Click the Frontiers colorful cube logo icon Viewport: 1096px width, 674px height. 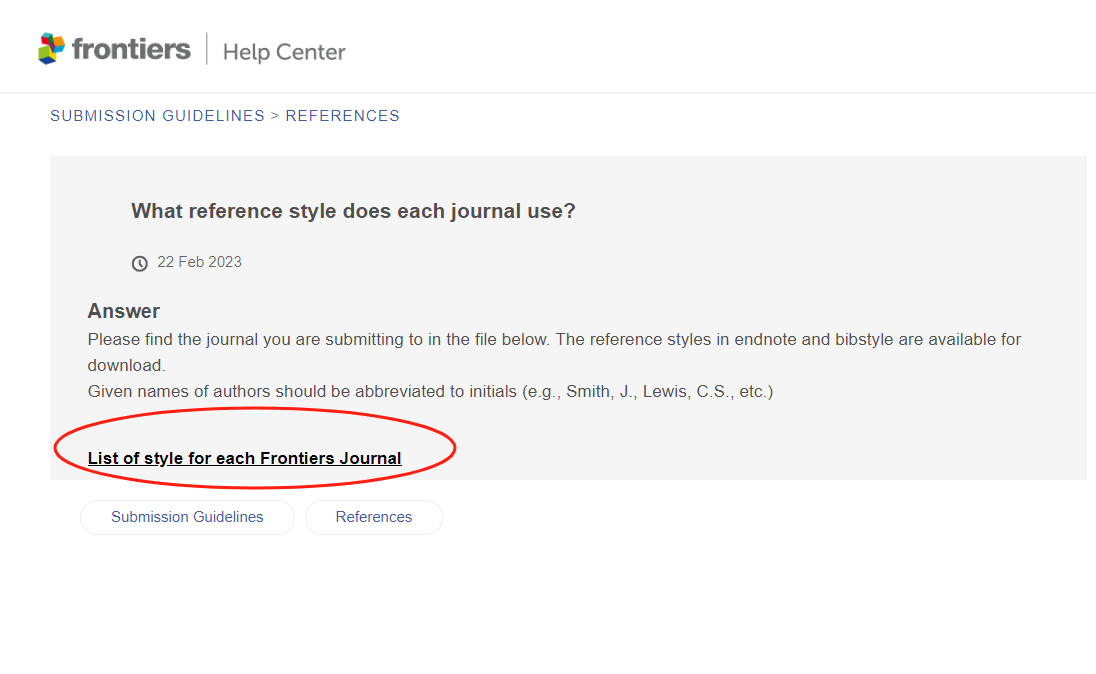coord(52,48)
